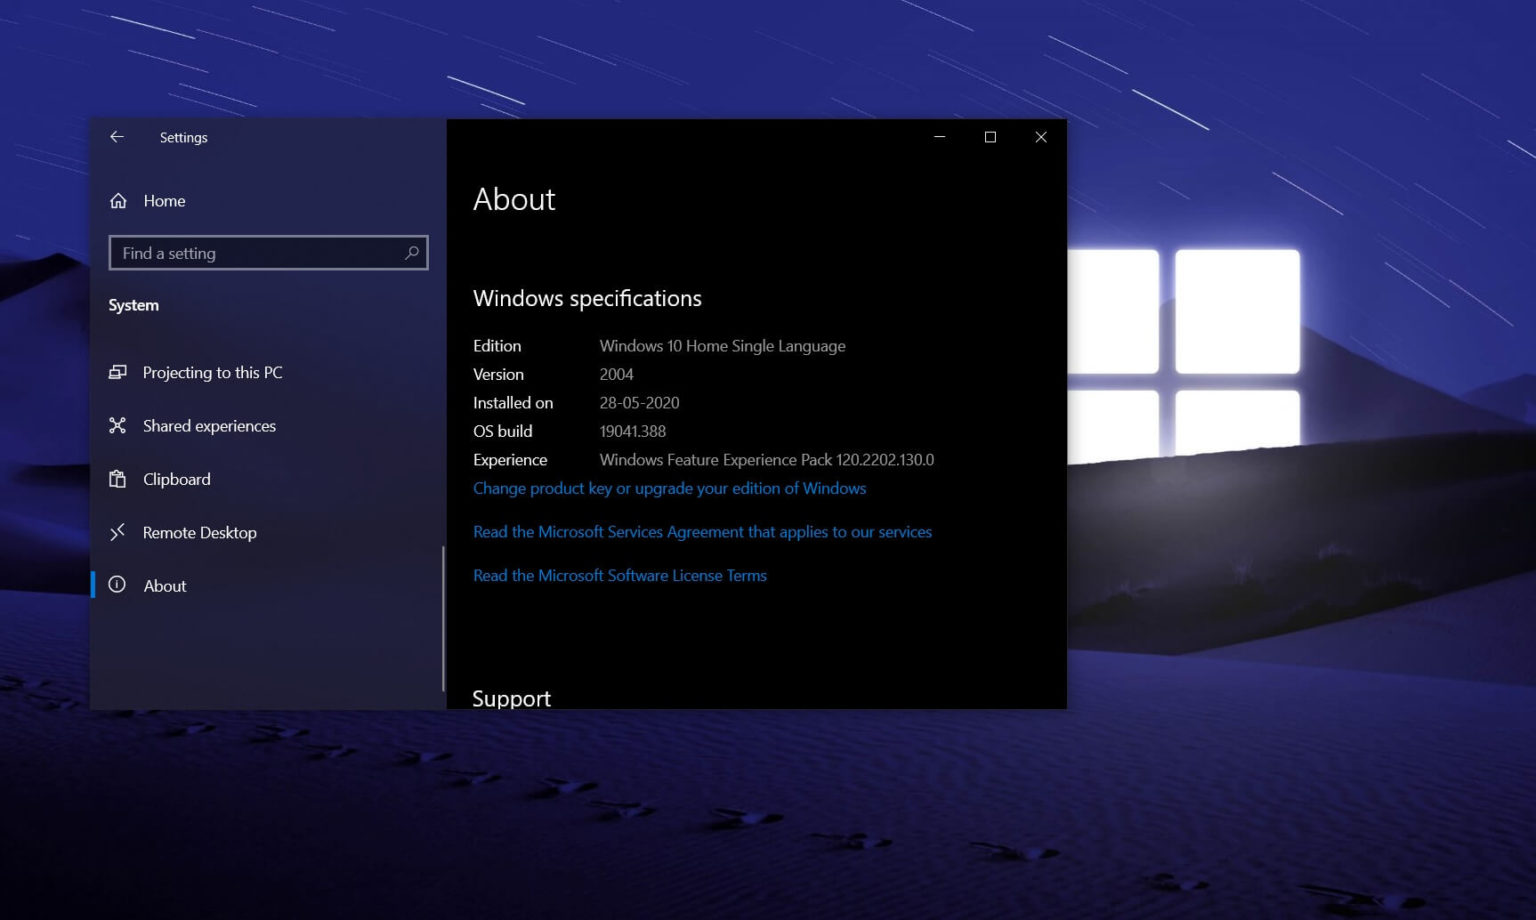This screenshot has width=1536, height=920.
Task: Select the Projecting to this PC icon
Action: (118, 372)
